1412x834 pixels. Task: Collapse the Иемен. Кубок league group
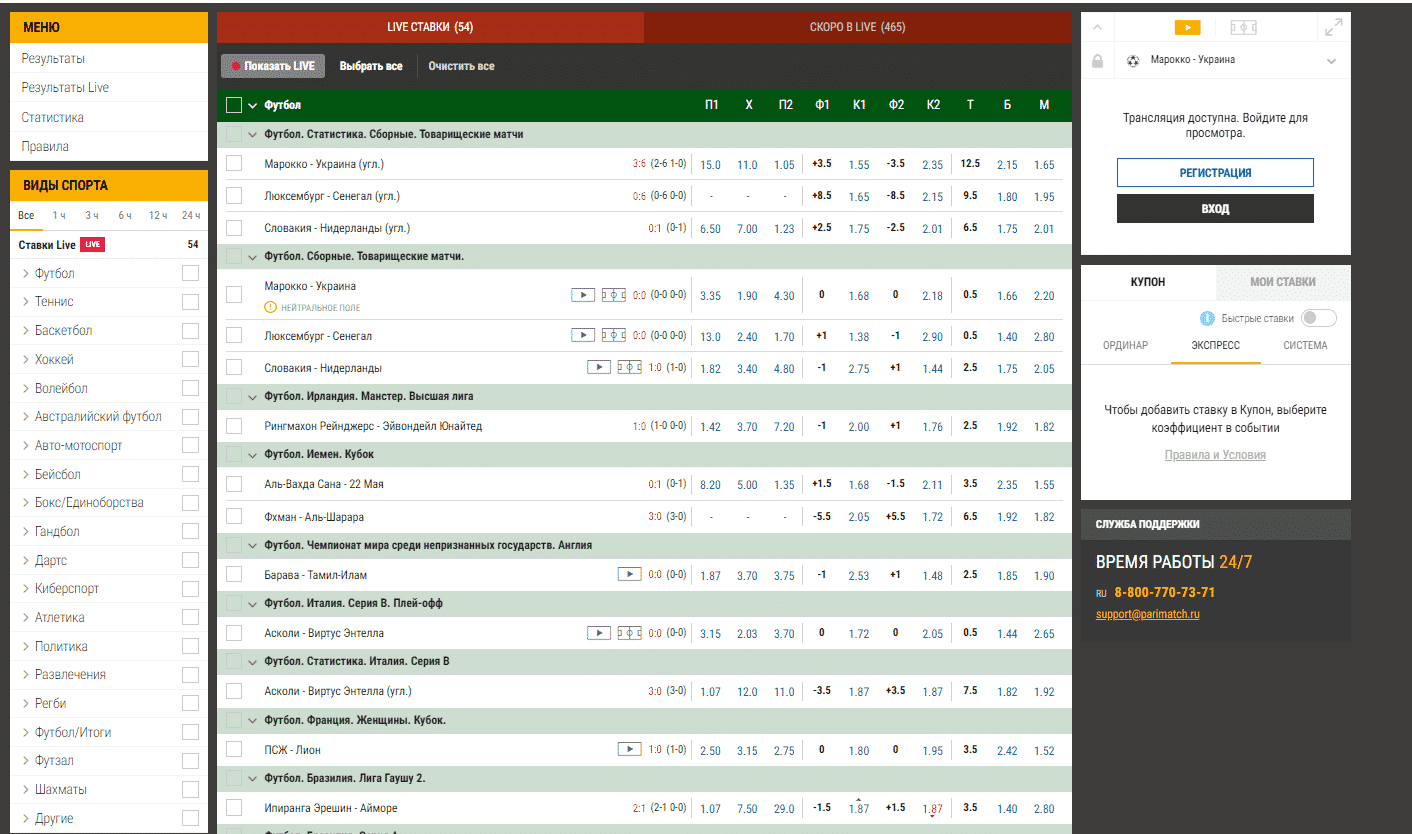(253, 455)
